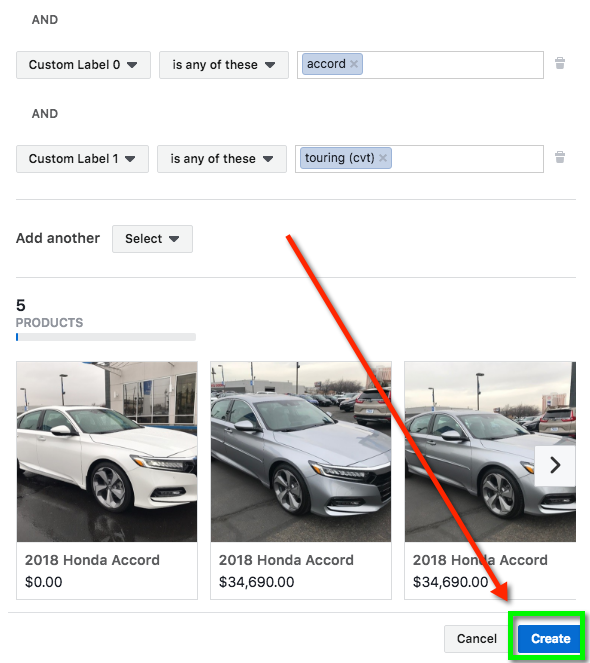The image size is (590, 663).
Task: Expand second 'is any of these' dropdown
Action: pyautogui.click(x=222, y=159)
